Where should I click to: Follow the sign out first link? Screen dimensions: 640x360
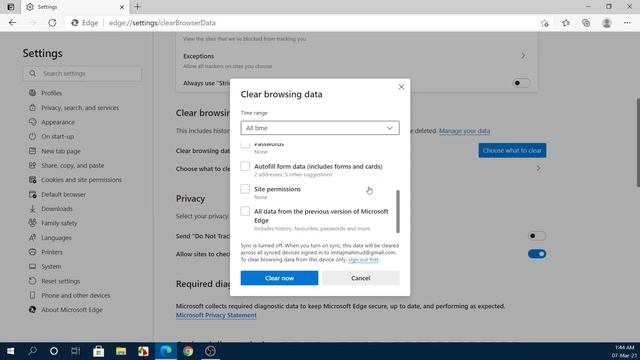pyautogui.click(x=363, y=260)
